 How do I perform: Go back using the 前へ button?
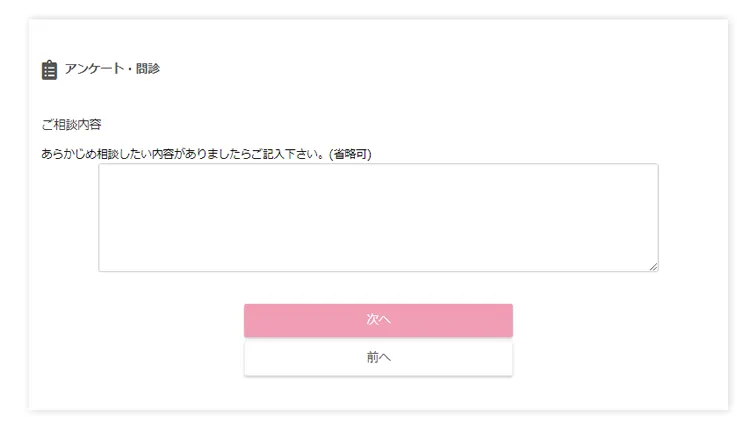(378, 358)
